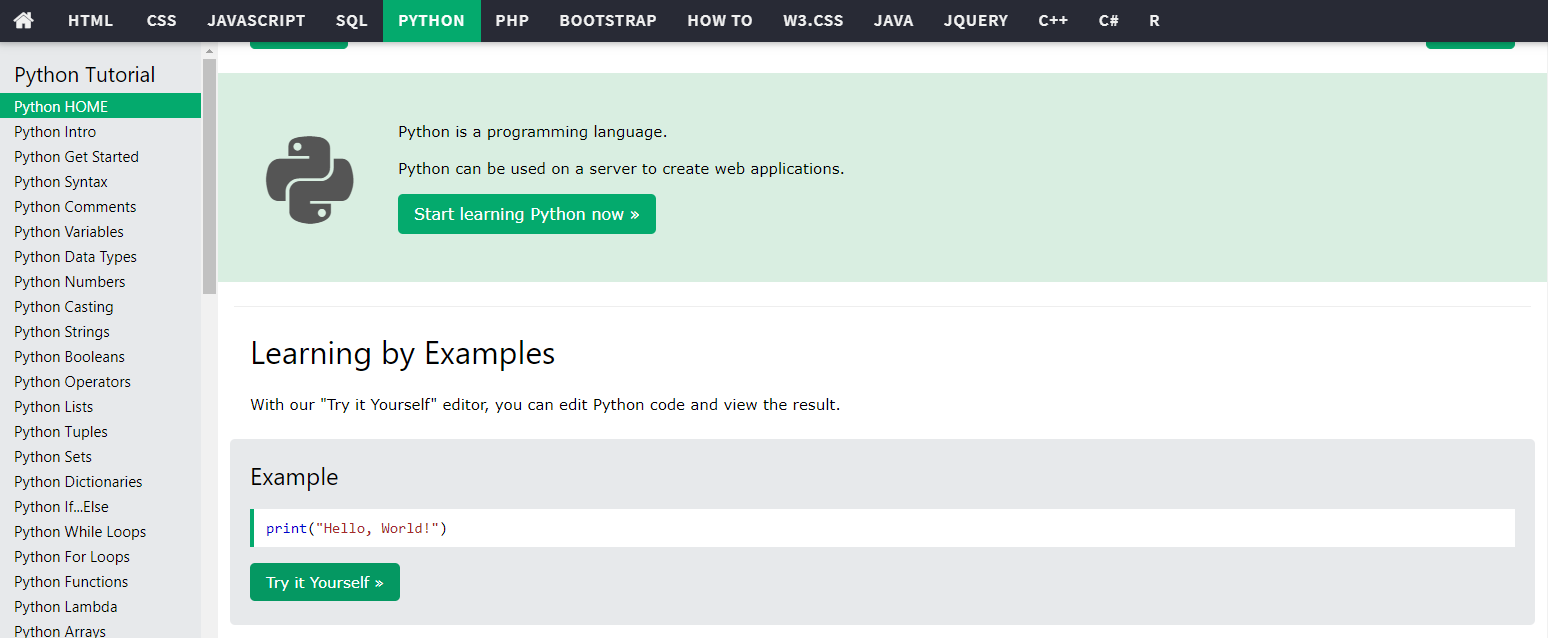Click text 'Python is a programming language.'
This screenshot has width=1548, height=638.
(x=532, y=132)
